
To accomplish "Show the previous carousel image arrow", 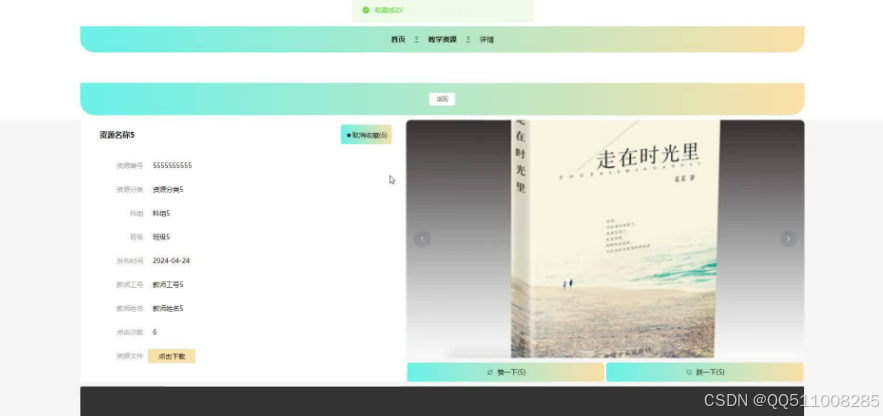I will coord(422,239).
